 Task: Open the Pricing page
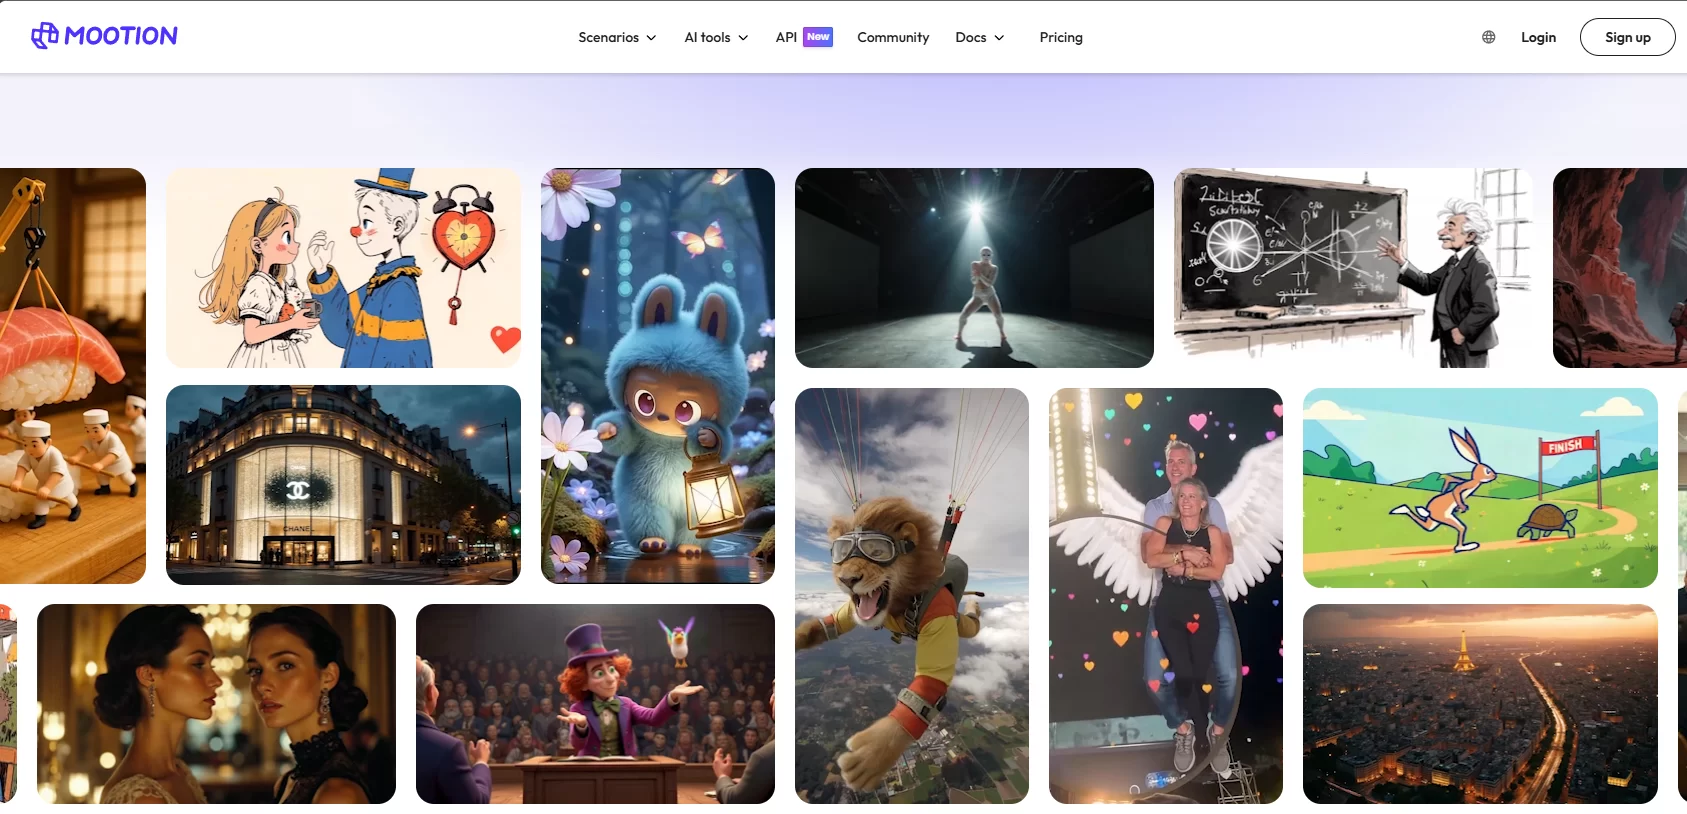[x=1061, y=37]
